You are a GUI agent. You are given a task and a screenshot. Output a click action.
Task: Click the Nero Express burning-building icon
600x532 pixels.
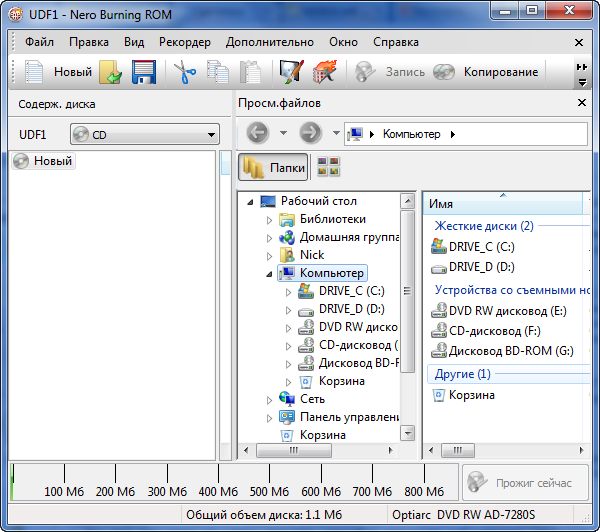coord(323,72)
